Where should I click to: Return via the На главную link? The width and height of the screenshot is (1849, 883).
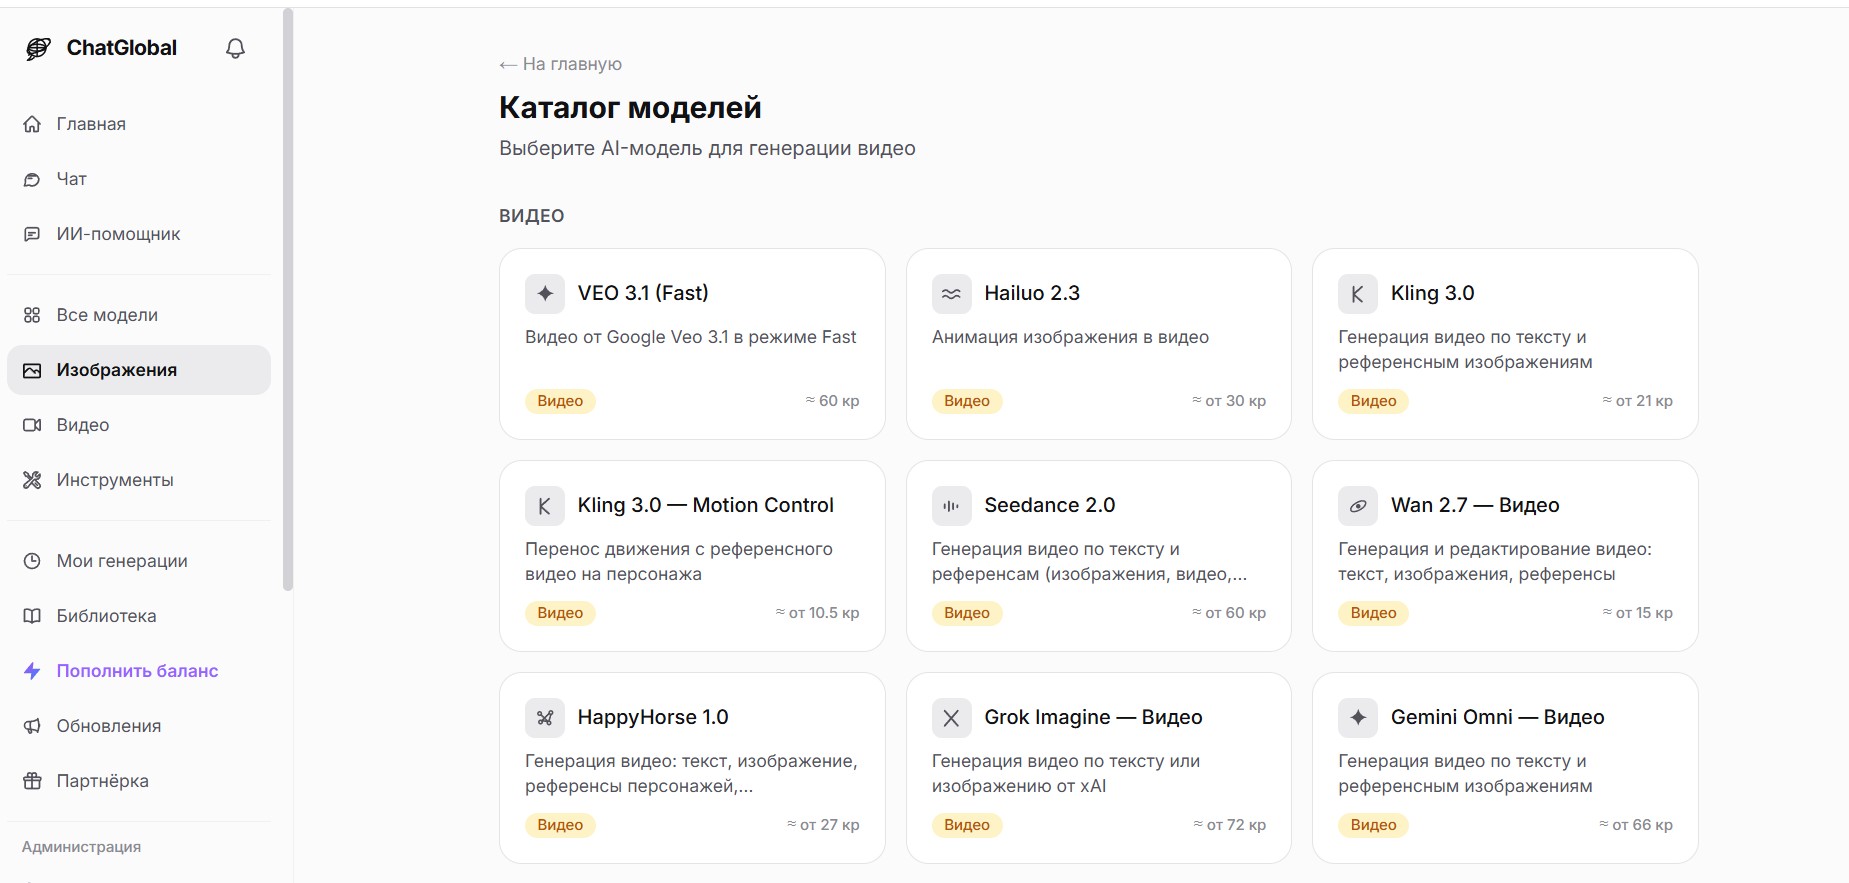[x=560, y=64]
